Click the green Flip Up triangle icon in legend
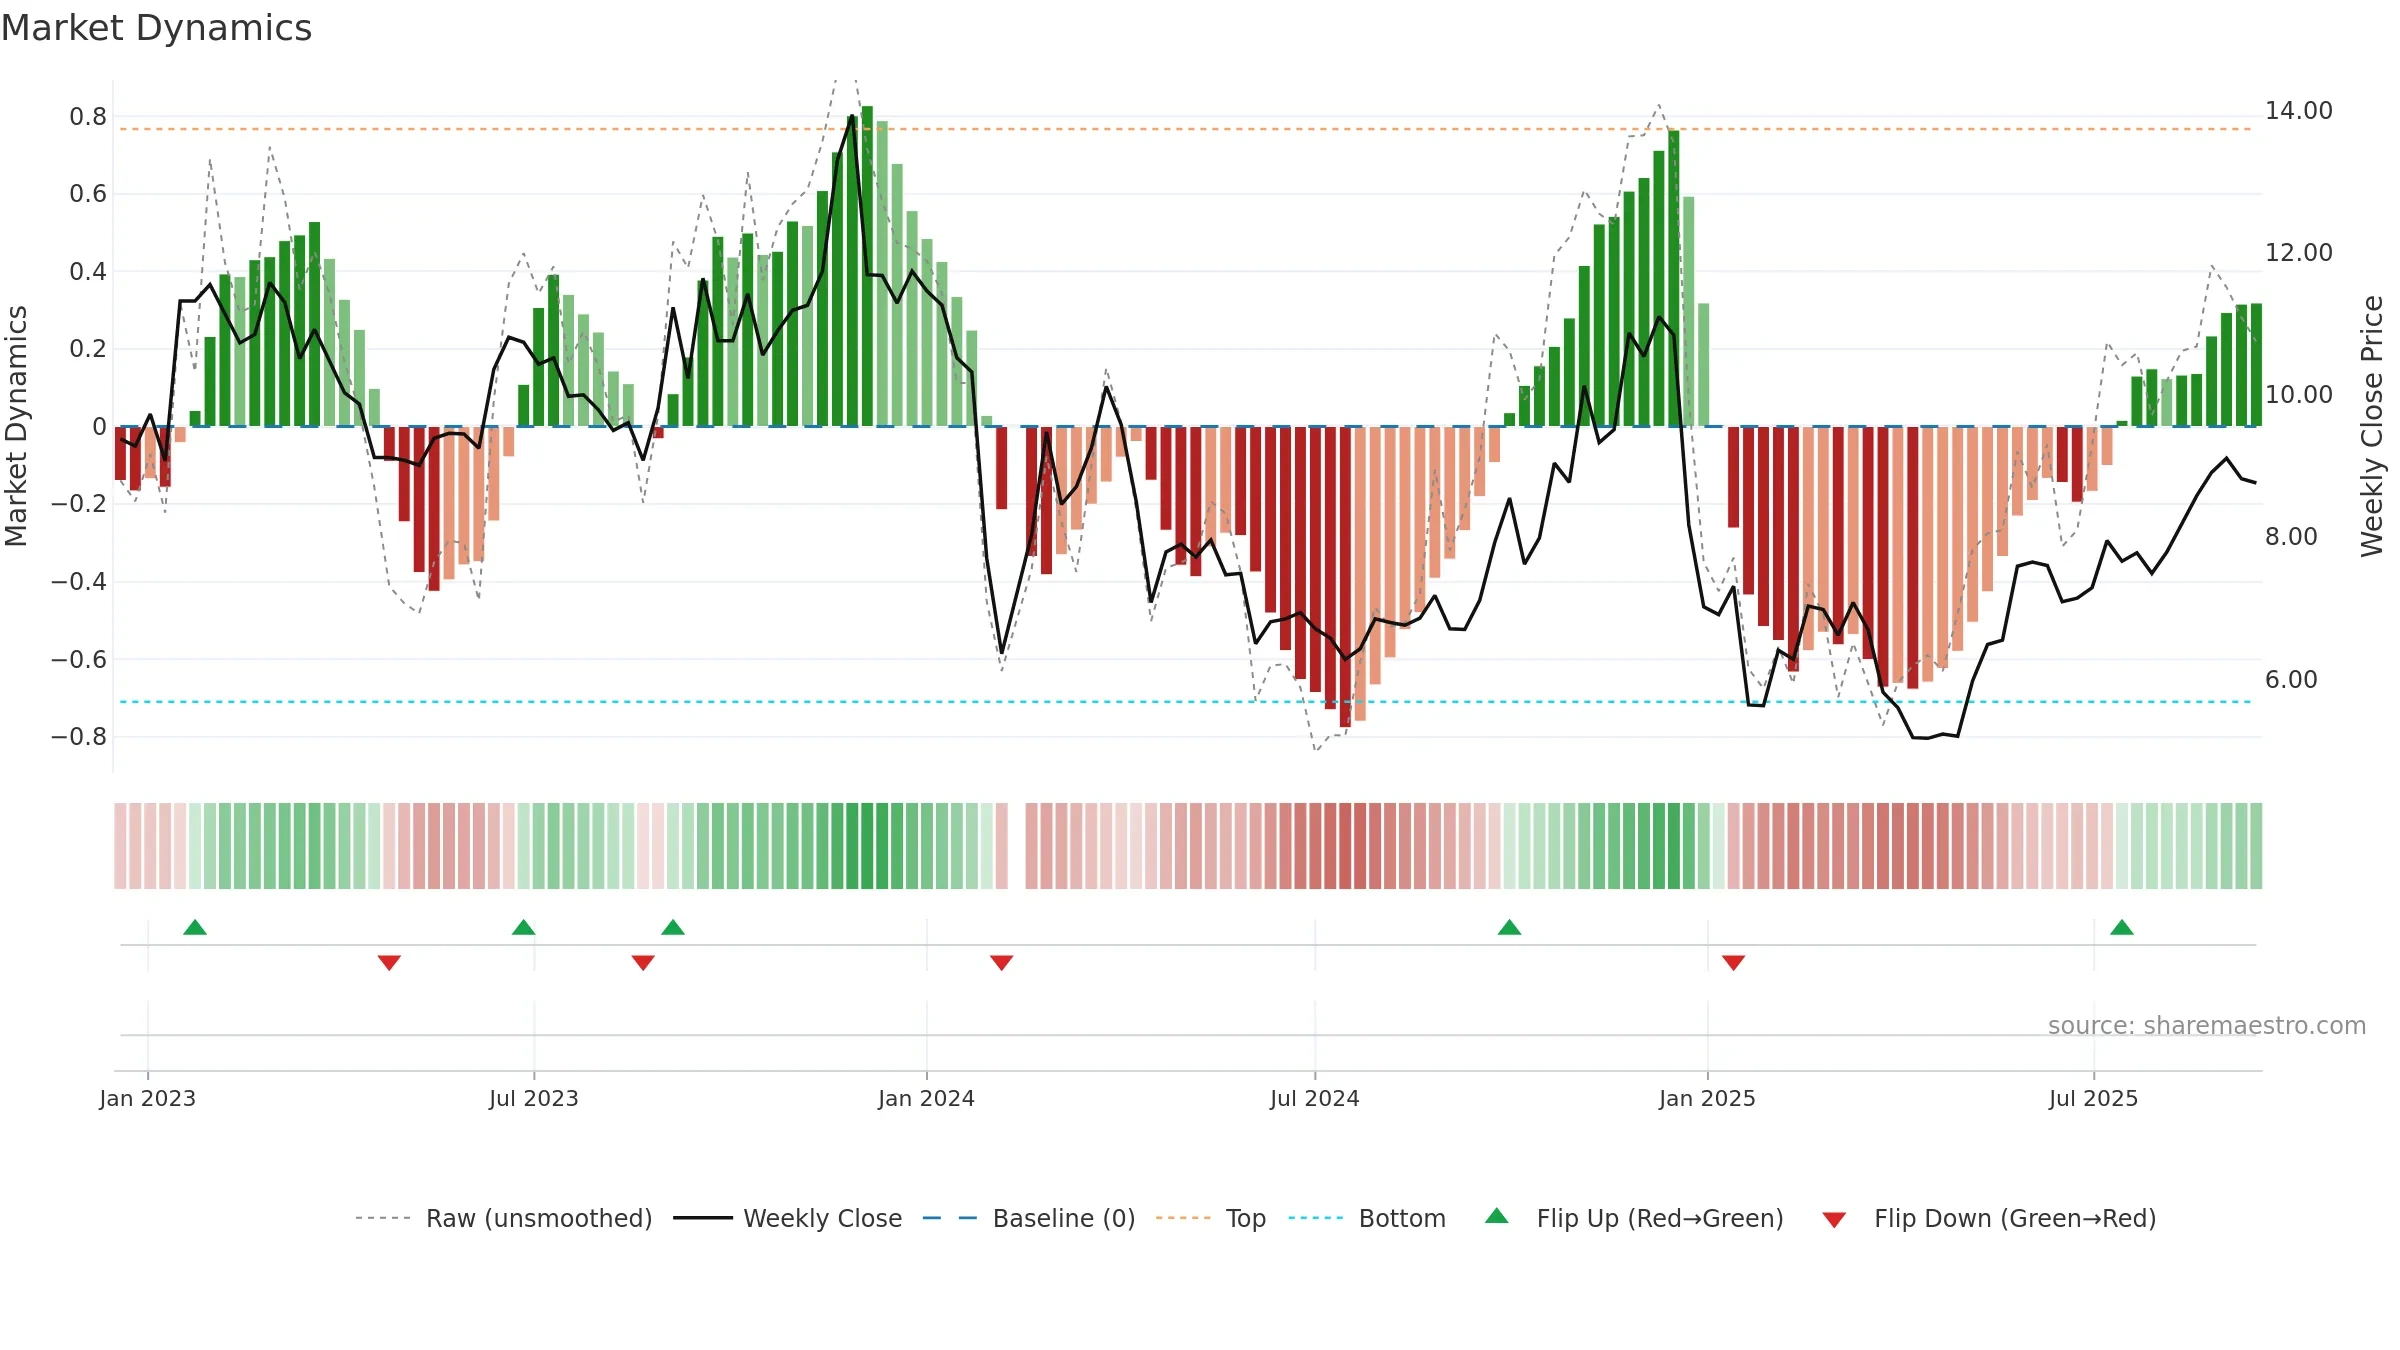This screenshot has height=1350, width=2400. (x=1497, y=1216)
